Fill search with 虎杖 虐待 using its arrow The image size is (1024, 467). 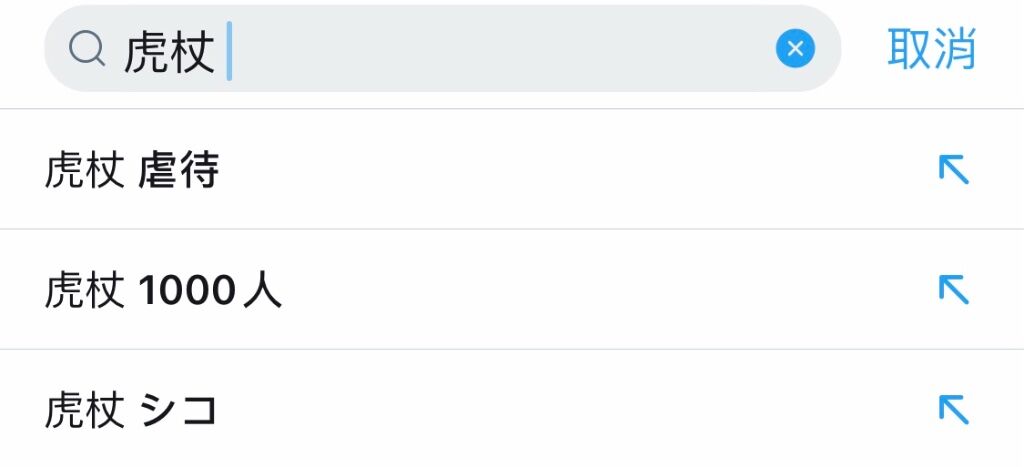953,169
